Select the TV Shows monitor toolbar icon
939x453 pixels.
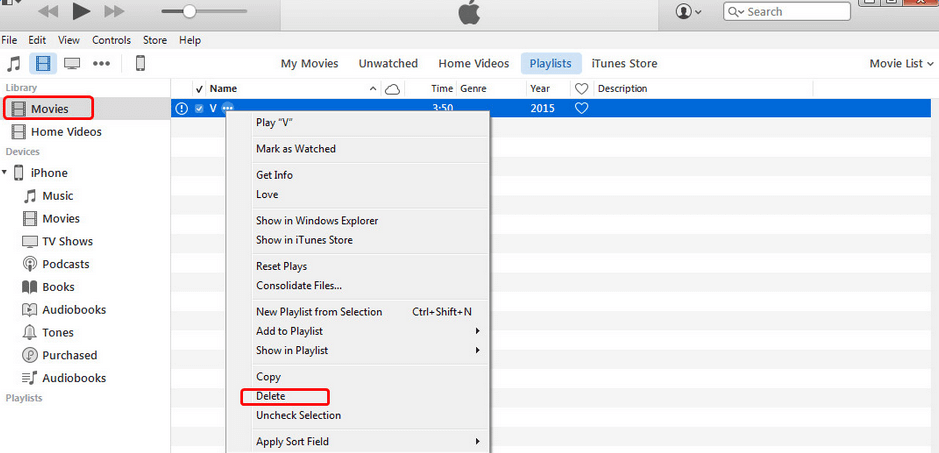(x=72, y=63)
